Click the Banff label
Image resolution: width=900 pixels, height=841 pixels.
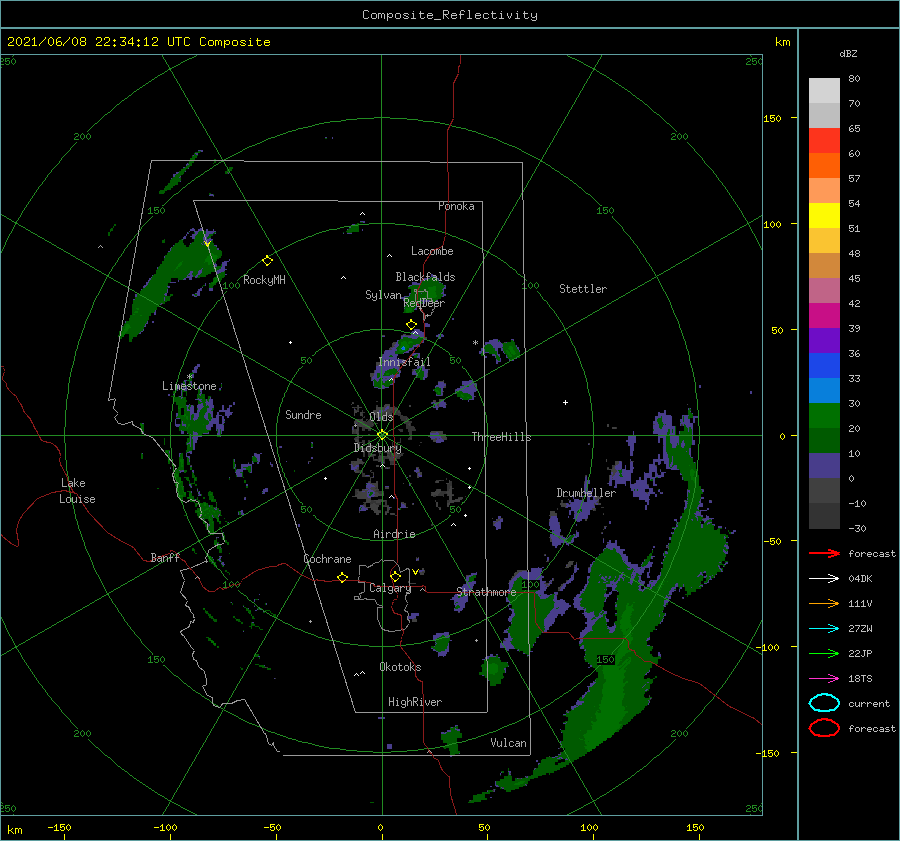165,557
